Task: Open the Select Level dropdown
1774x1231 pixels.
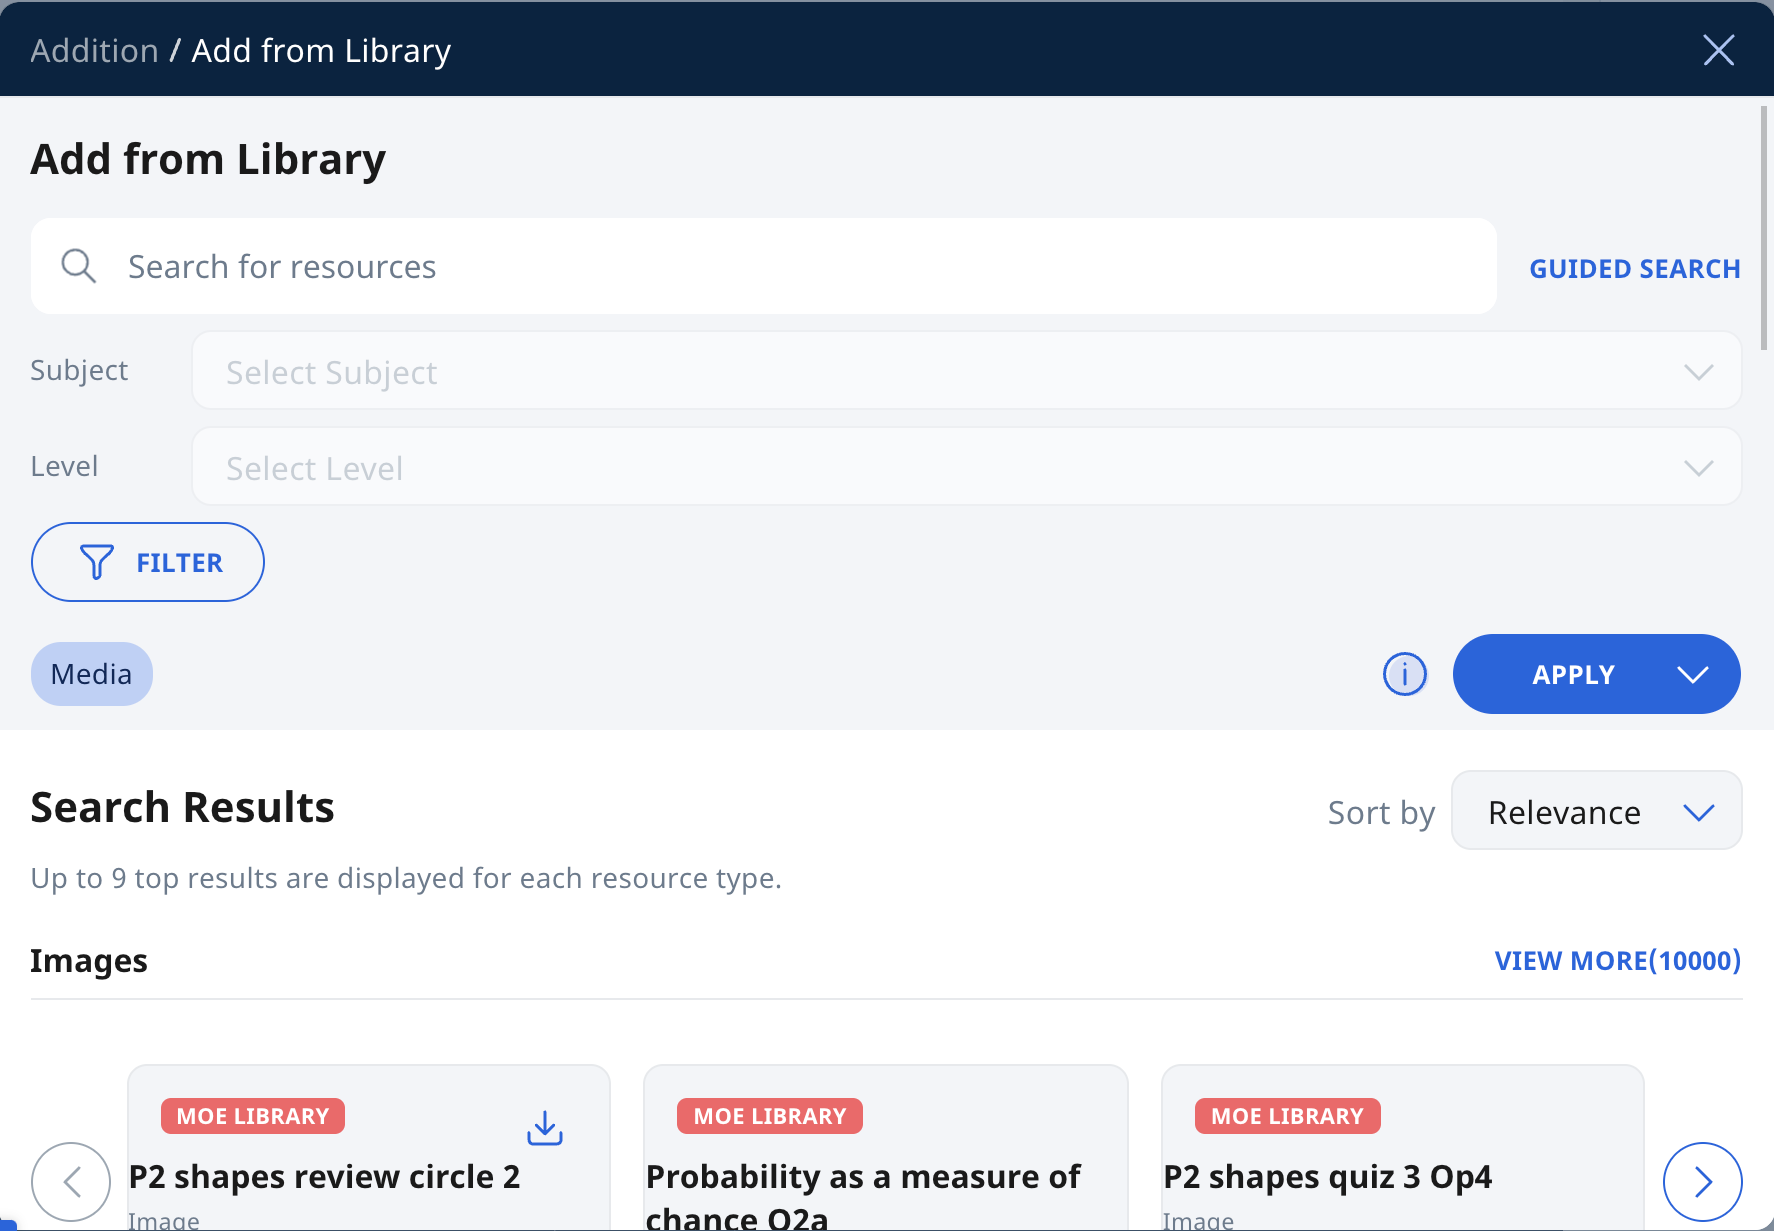Action: coord(966,467)
